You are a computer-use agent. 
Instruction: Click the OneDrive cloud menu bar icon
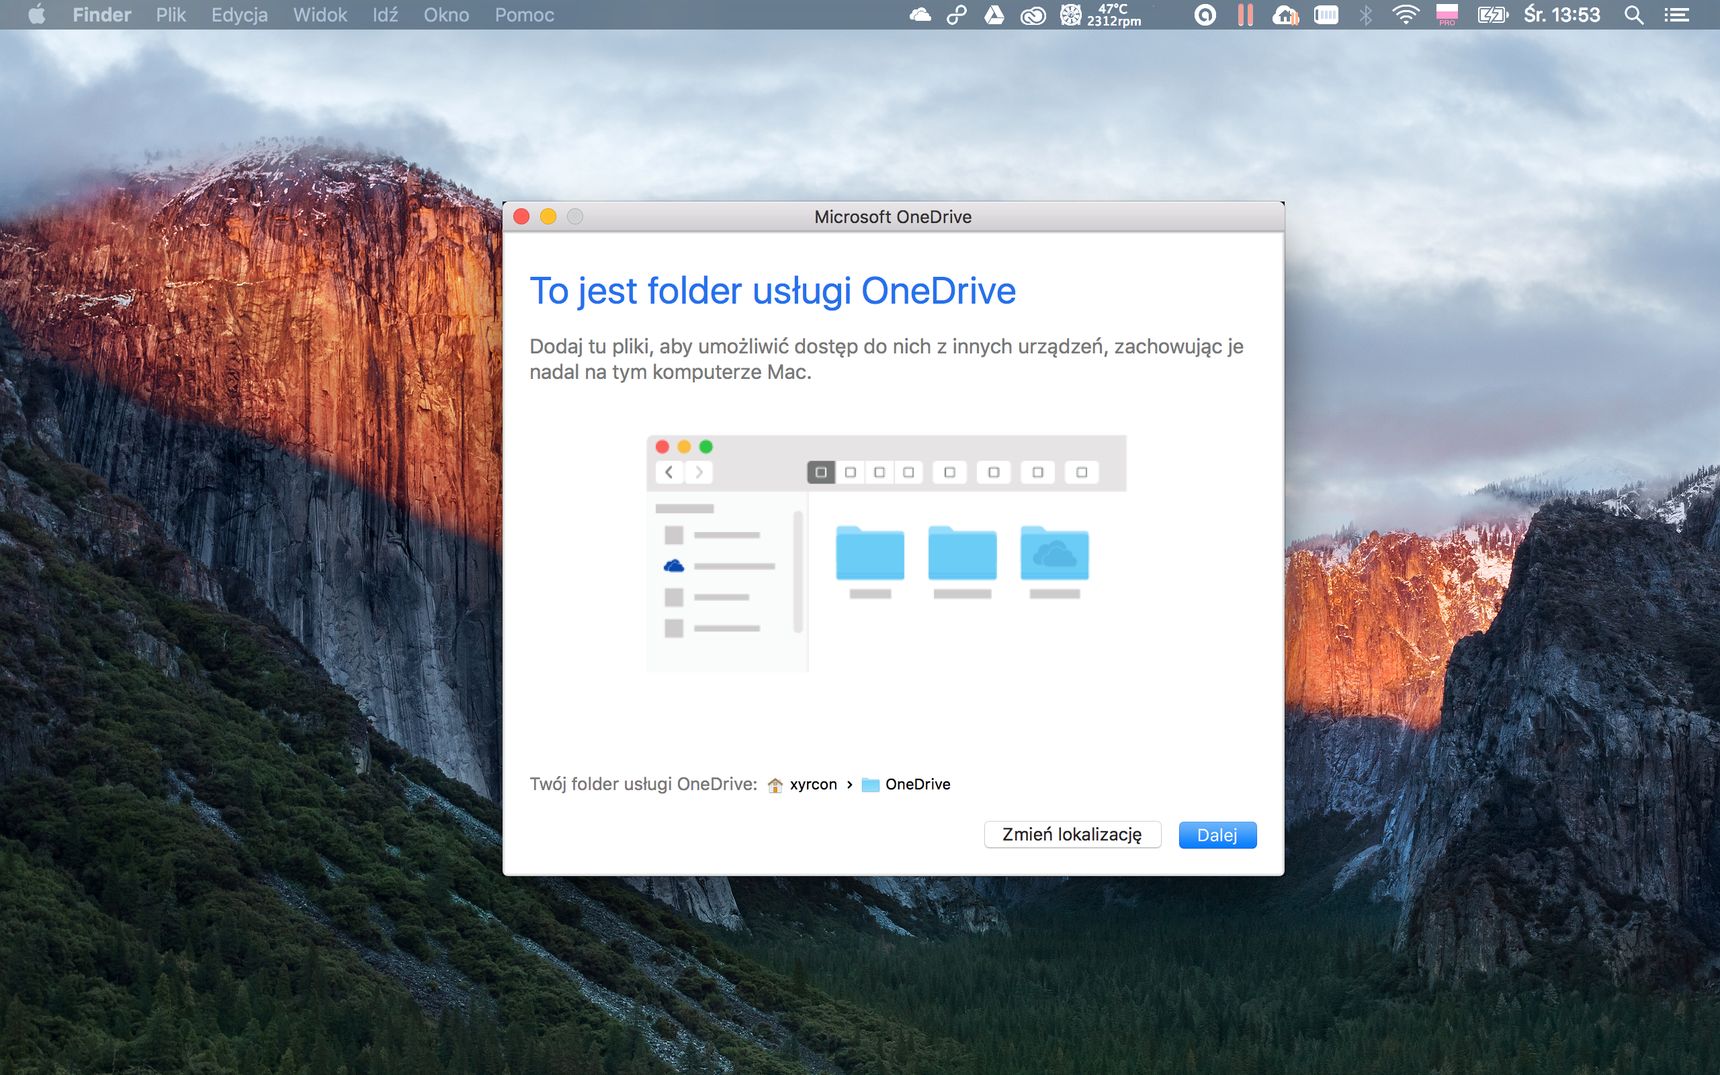pos(920,15)
